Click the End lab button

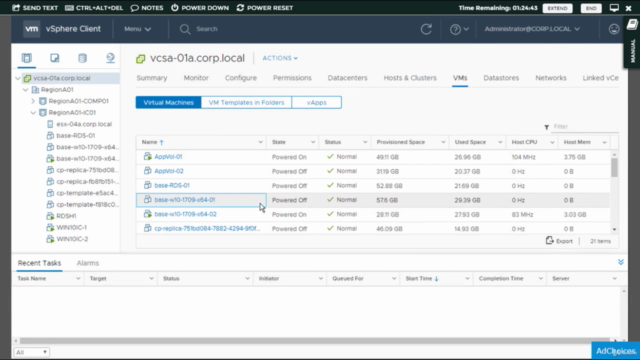591,8
